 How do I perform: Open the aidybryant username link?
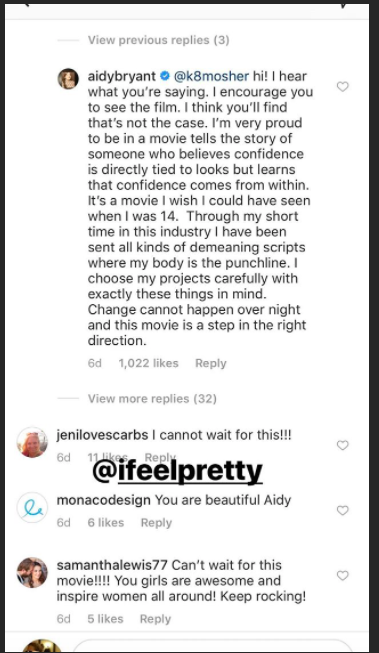122,77
